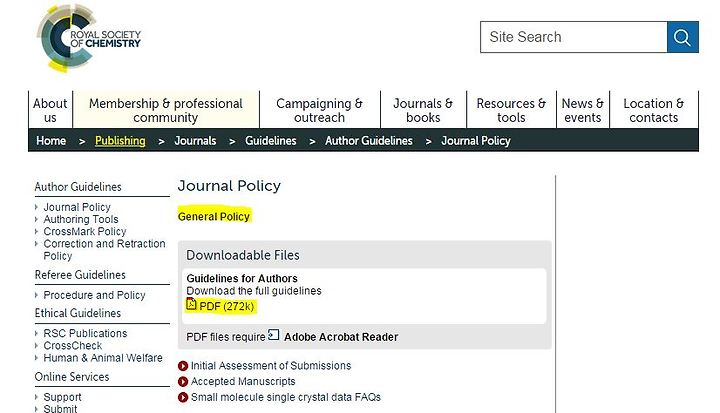This screenshot has width=720, height=413.
Task: Open Initial Assessment of Submissions
Action: tap(271, 366)
